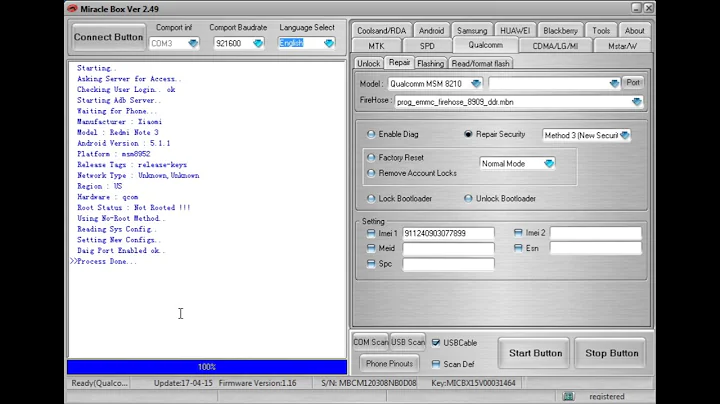Viewport: 720px width, 404px height.
Task: Toggle the Imei 2 checkbox
Action: tap(518, 233)
